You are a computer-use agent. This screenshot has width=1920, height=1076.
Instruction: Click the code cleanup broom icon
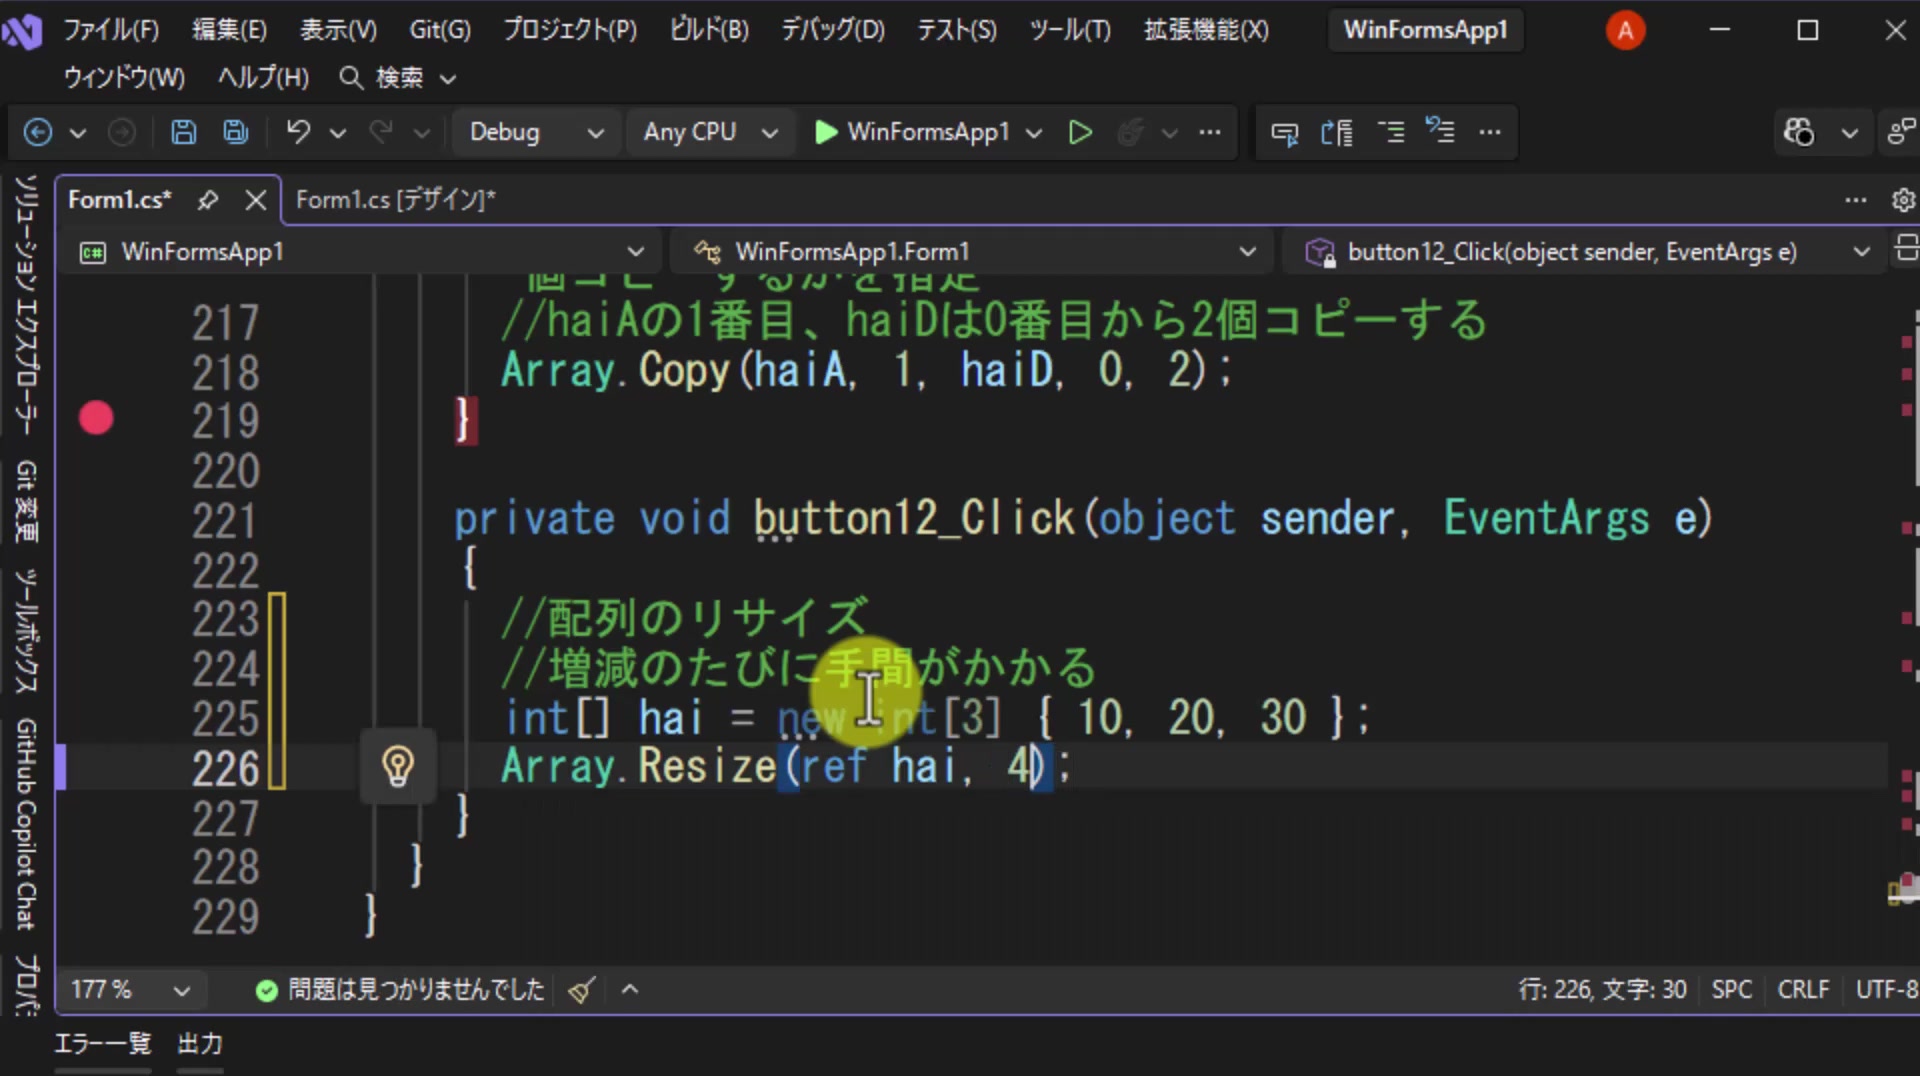(581, 990)
